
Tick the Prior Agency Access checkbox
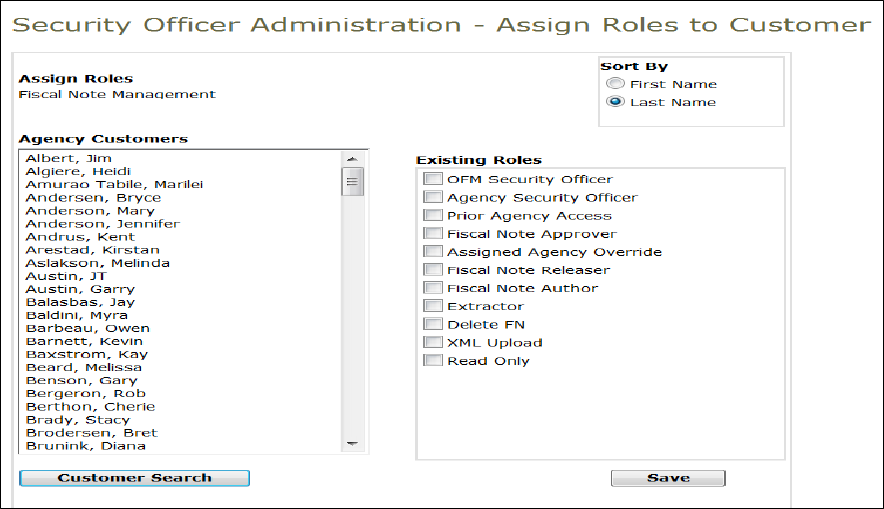[433, 215]
